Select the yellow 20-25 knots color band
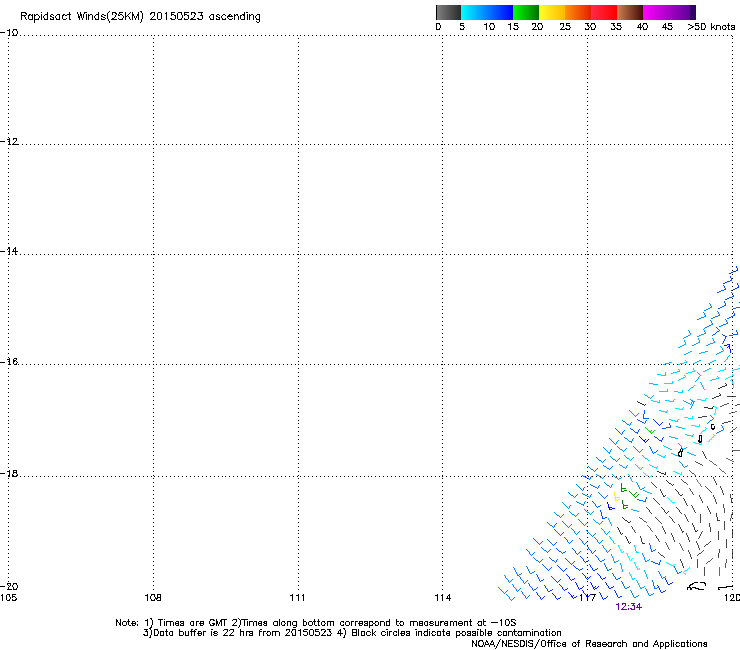740x650 pixels. (x=552, y=12)
